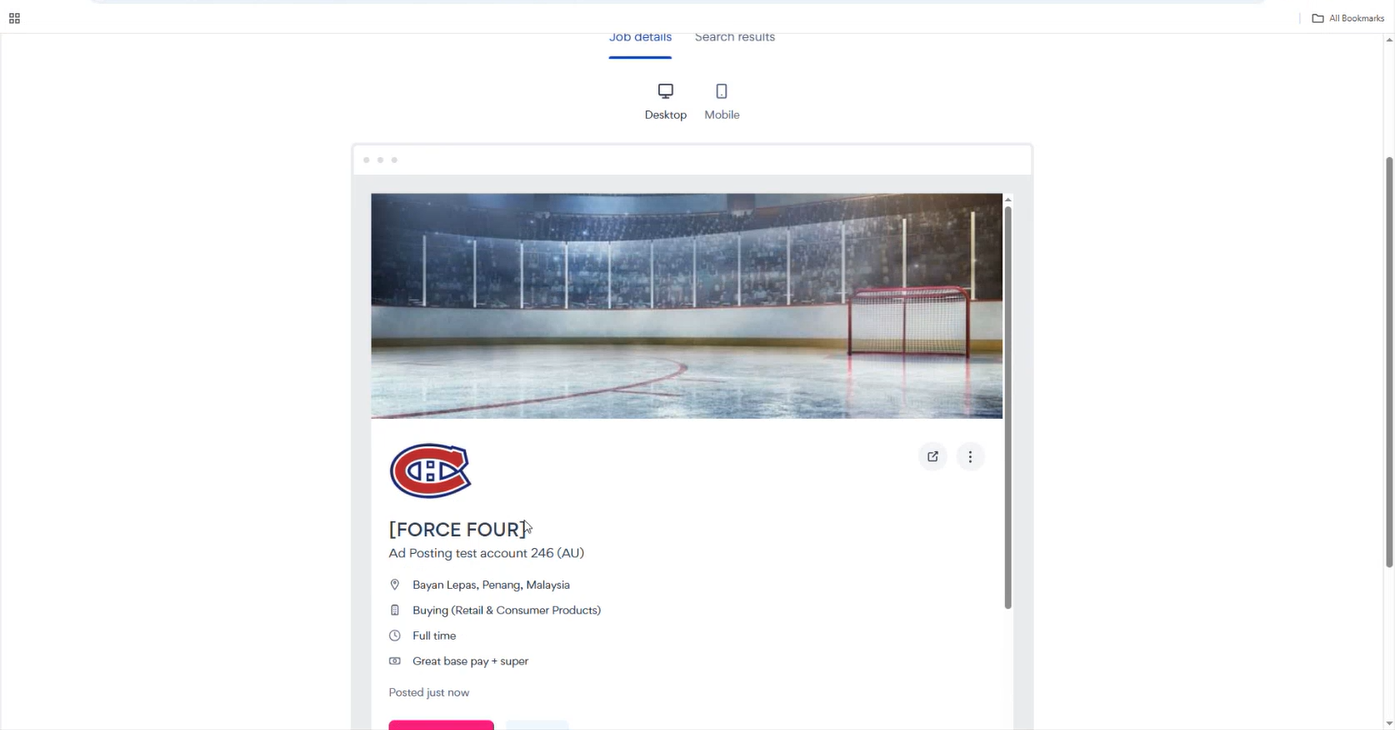
Task: Open the three-dot more options menu
Action: point(970,457)
